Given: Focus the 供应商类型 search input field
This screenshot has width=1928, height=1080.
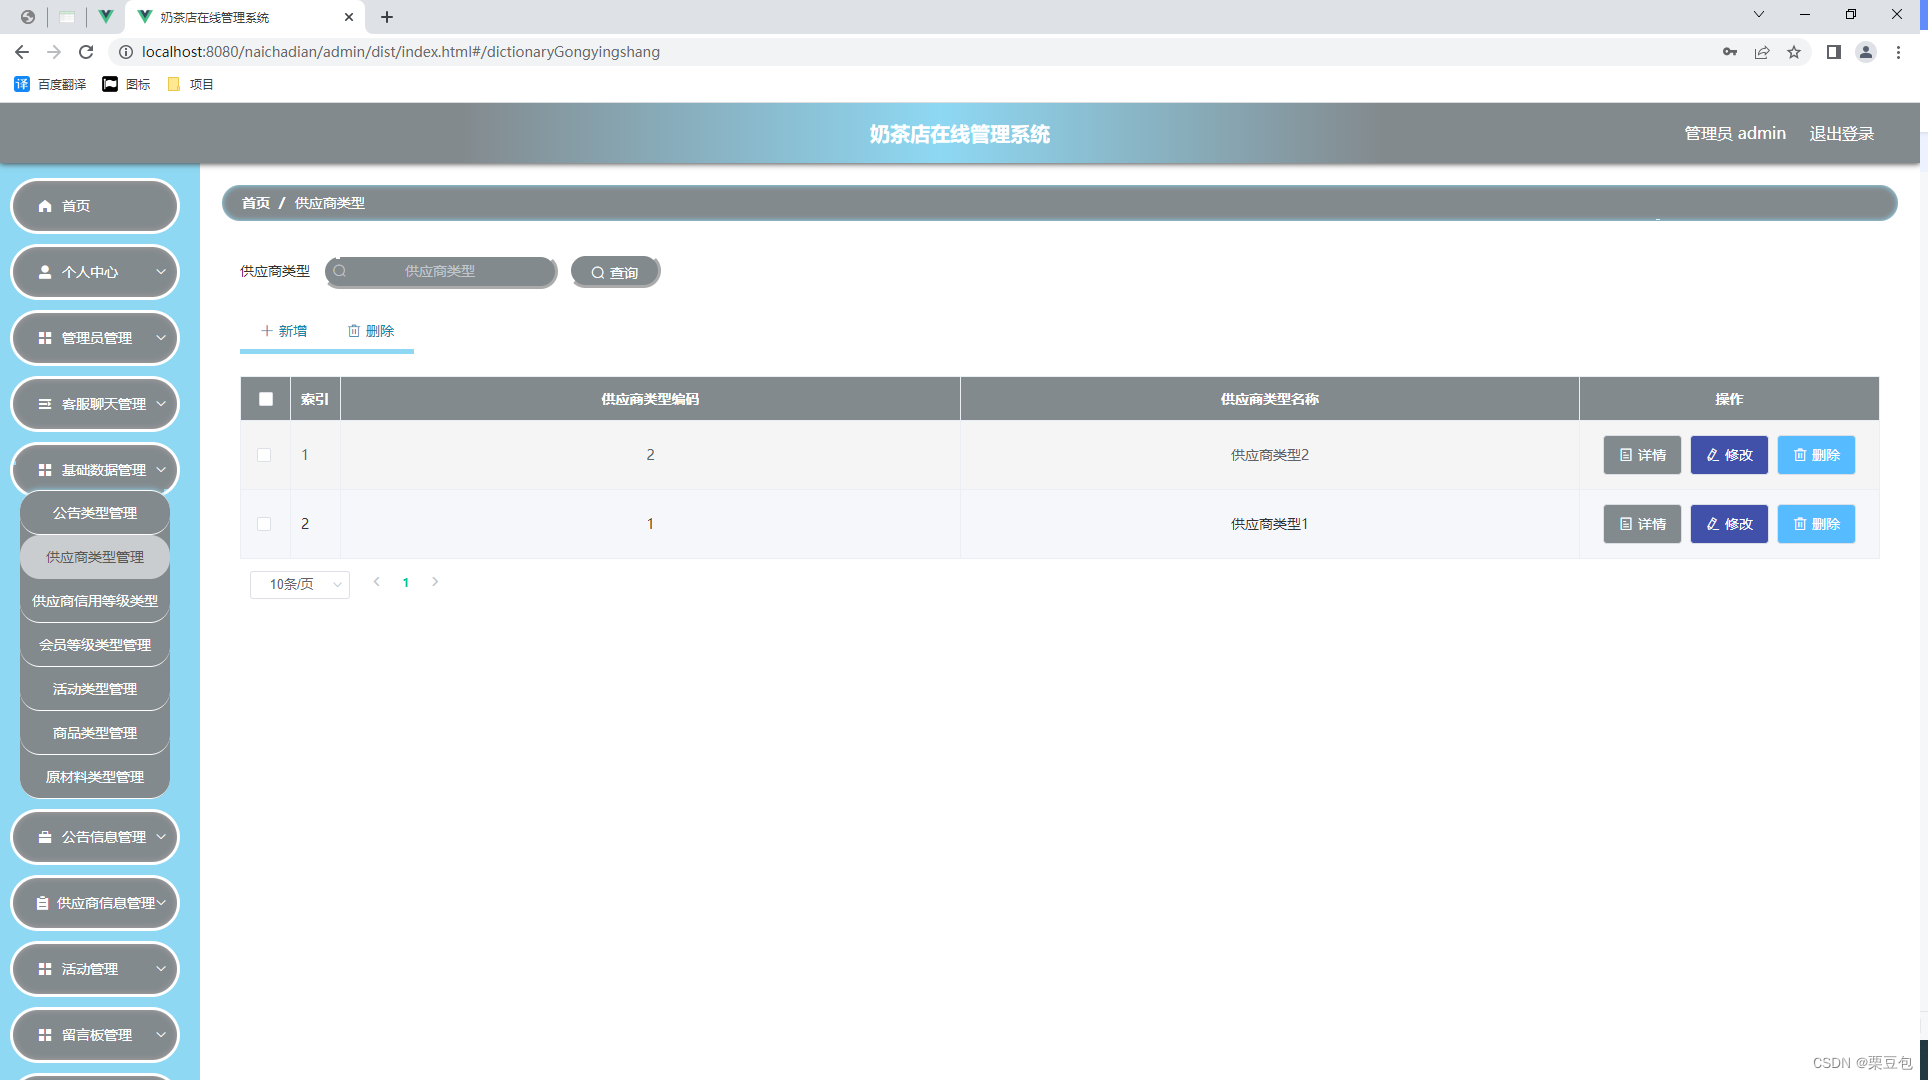Looking at the screenshot, I should [441, 272].
